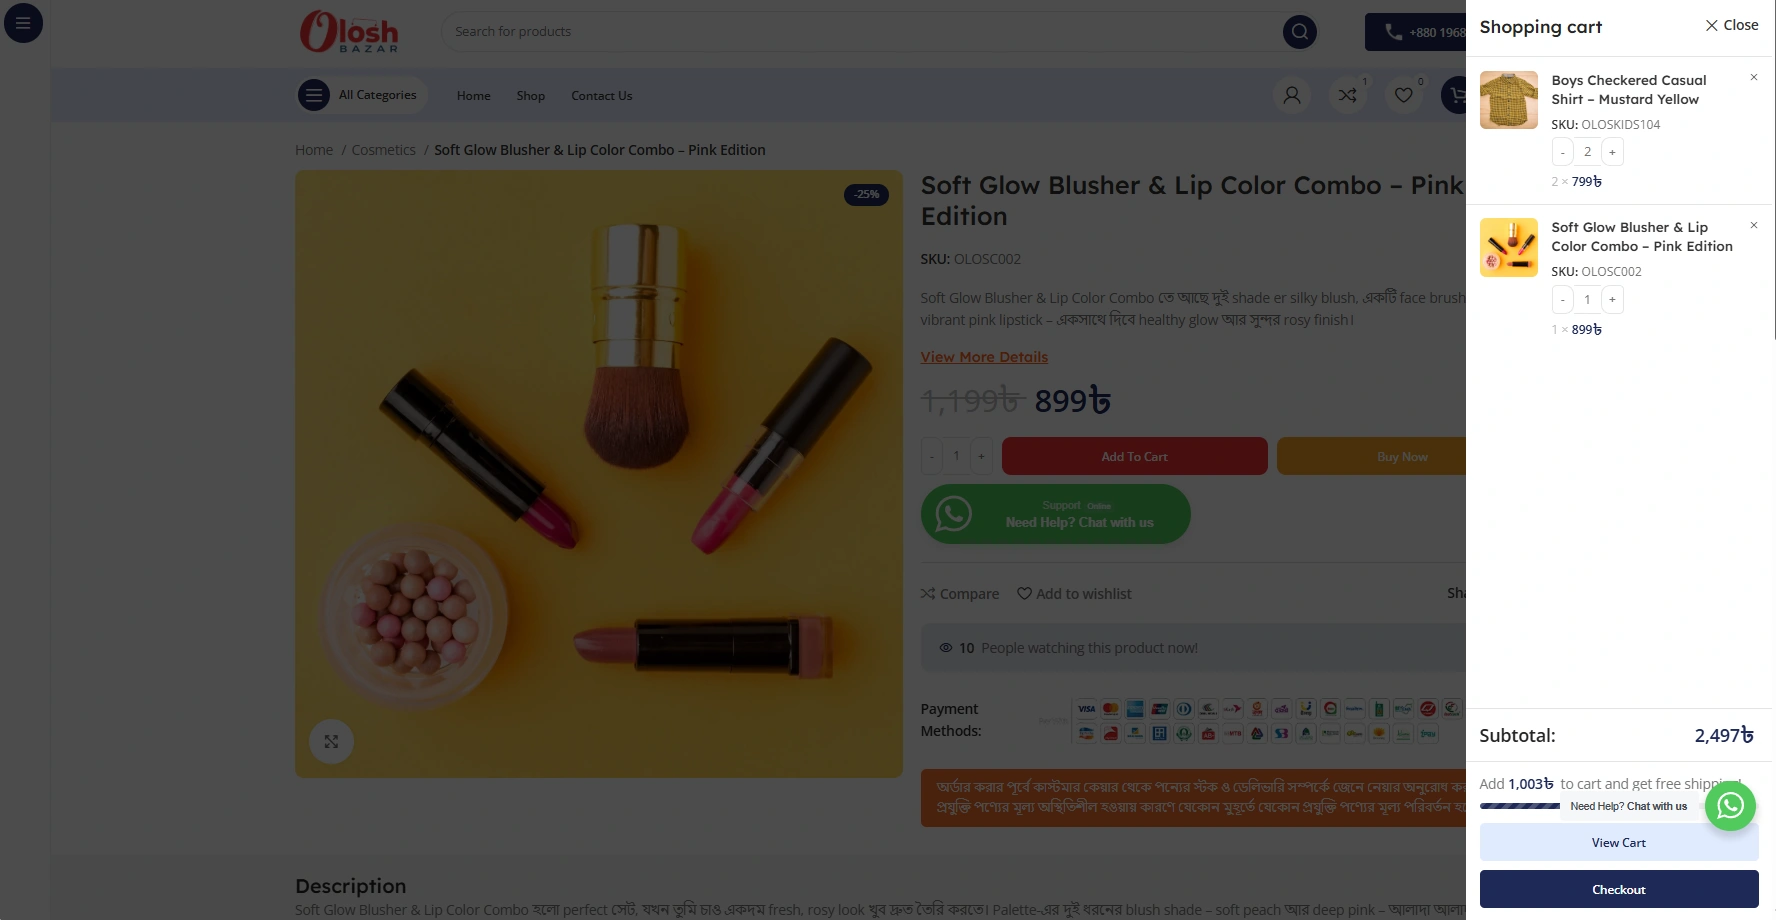Expand the All Categories menu
The width and height of the screenshot is (1776, 920).
(358, 95)
